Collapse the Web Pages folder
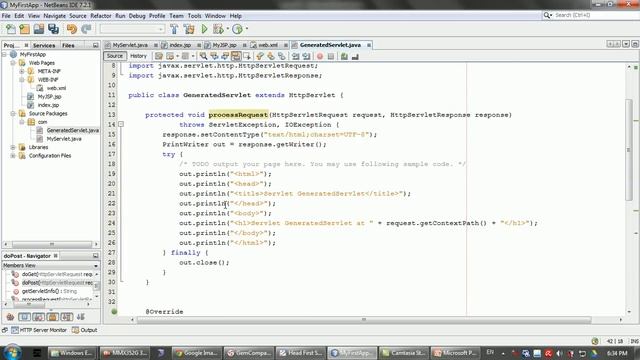640x360 pixels. point(13,63)
